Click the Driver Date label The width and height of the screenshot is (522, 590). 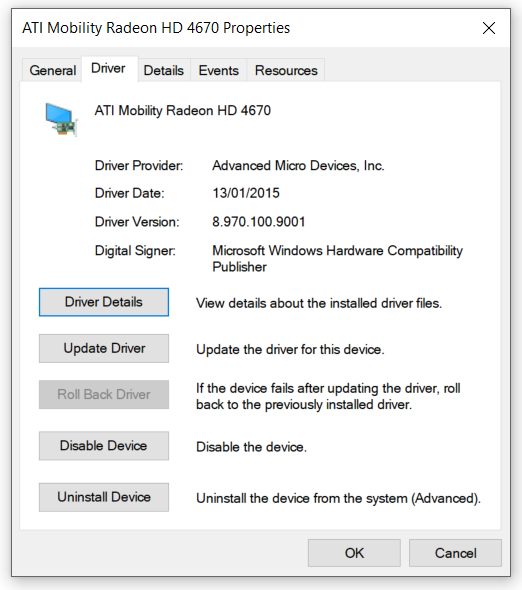coord(129,193)
